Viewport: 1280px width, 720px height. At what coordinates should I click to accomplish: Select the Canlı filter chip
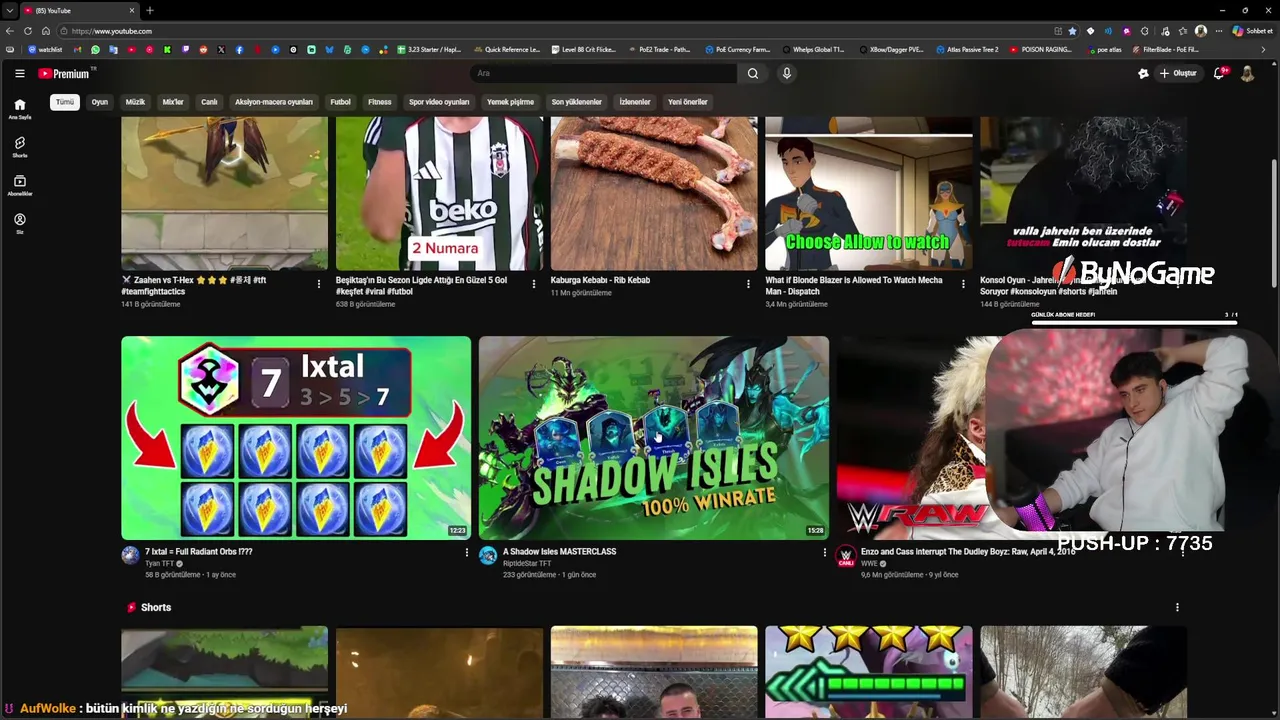click(209, 102)
